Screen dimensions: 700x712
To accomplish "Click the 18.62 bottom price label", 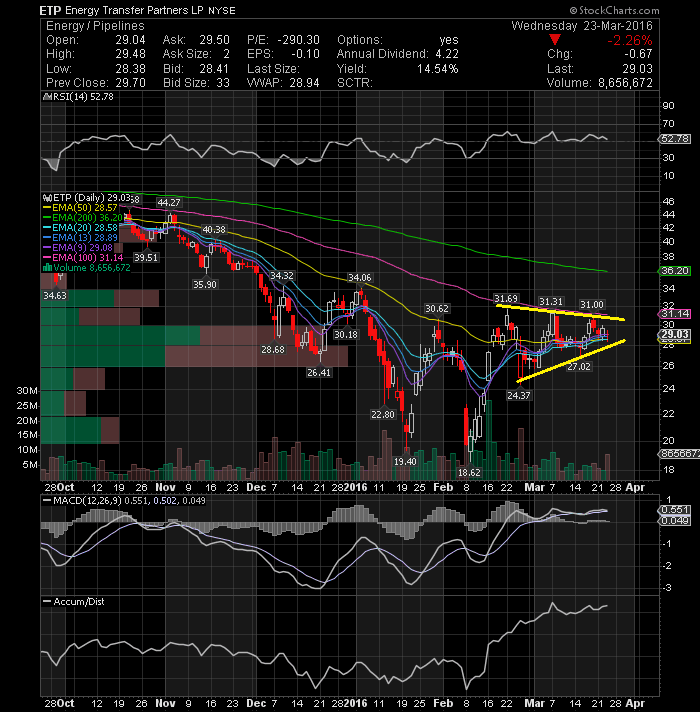I will pos(469,472).
